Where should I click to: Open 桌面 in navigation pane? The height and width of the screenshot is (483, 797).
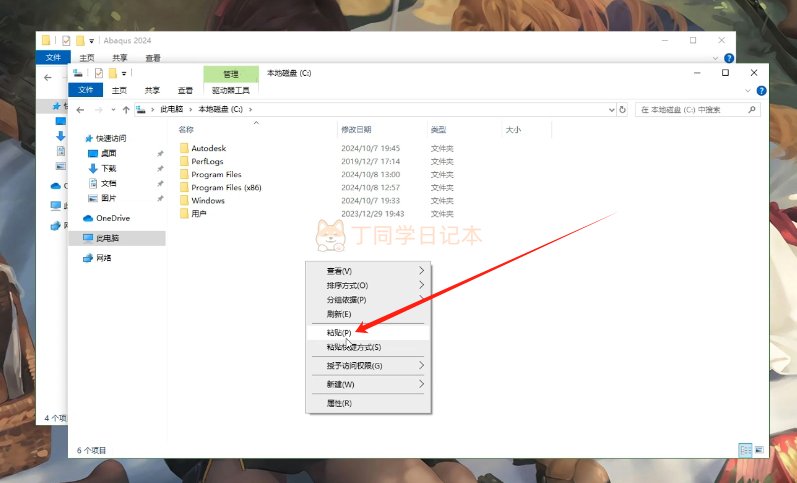point(108,153)
